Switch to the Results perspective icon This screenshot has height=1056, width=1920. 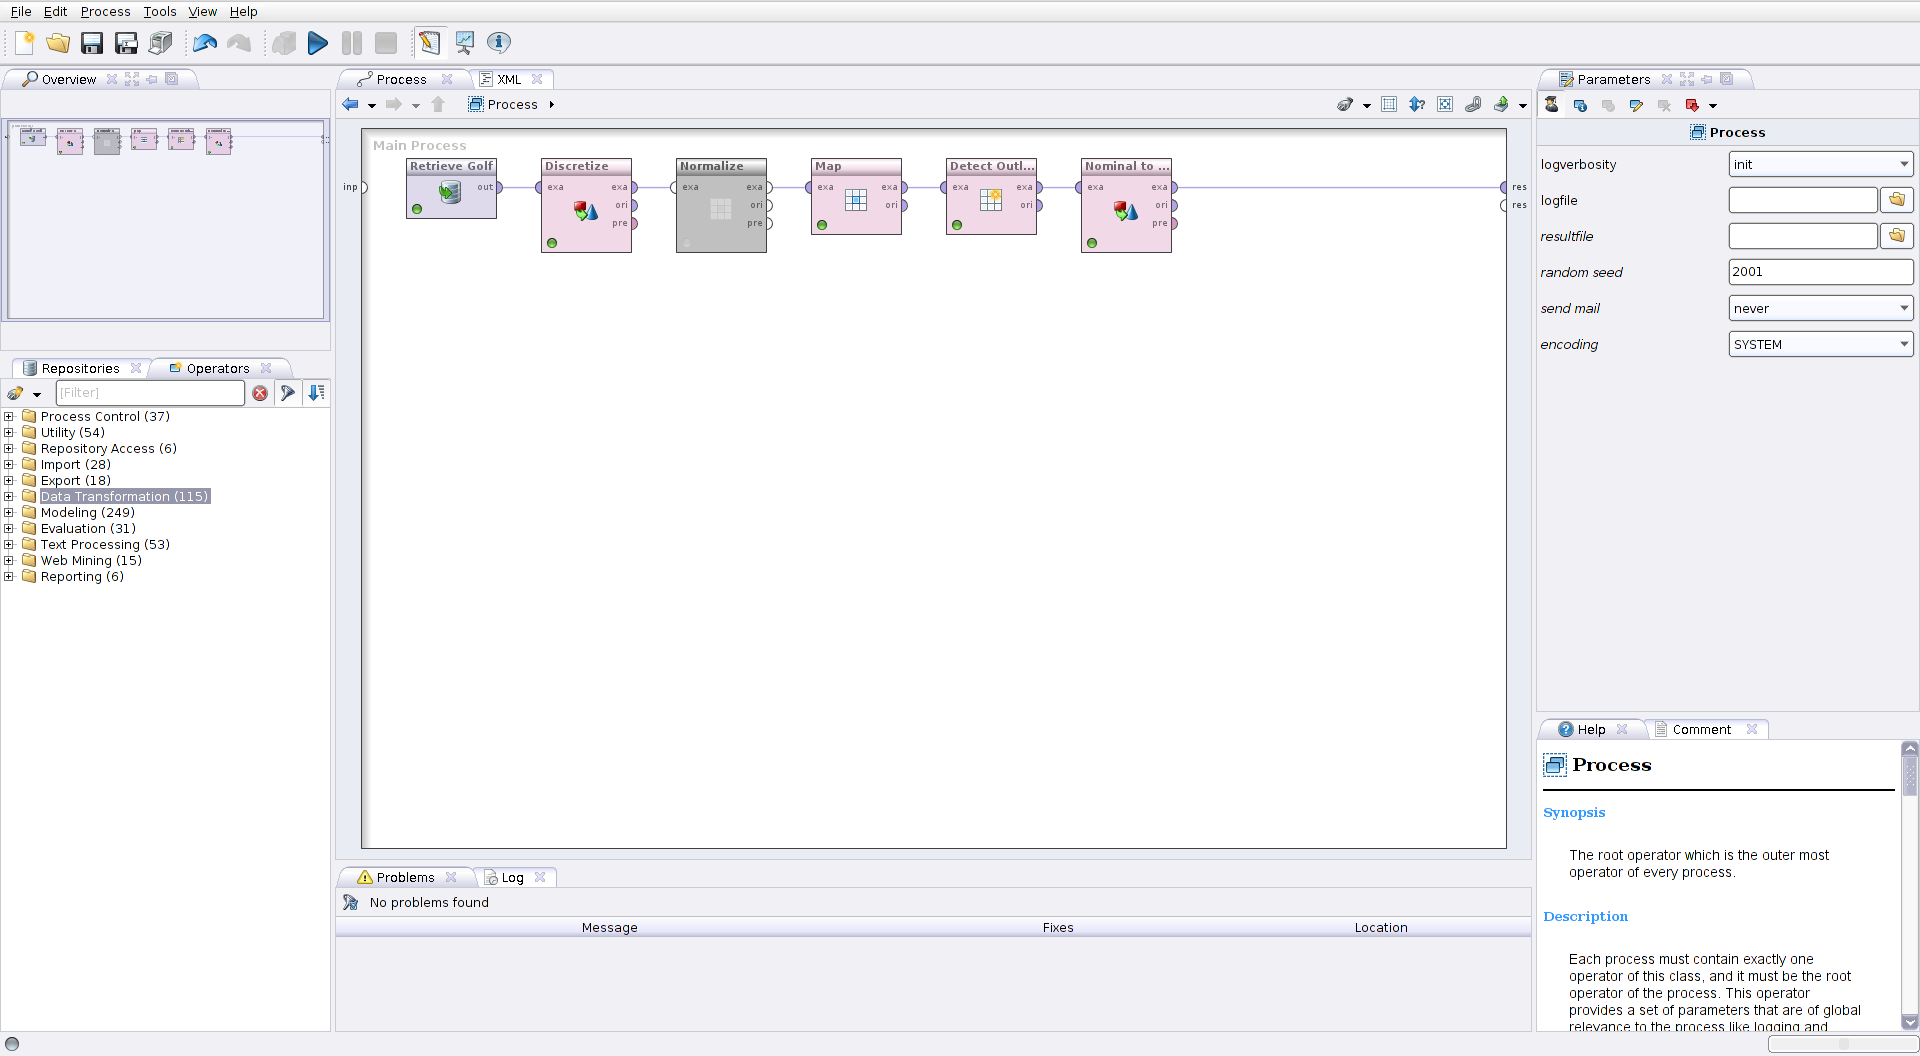click(464, 43)
